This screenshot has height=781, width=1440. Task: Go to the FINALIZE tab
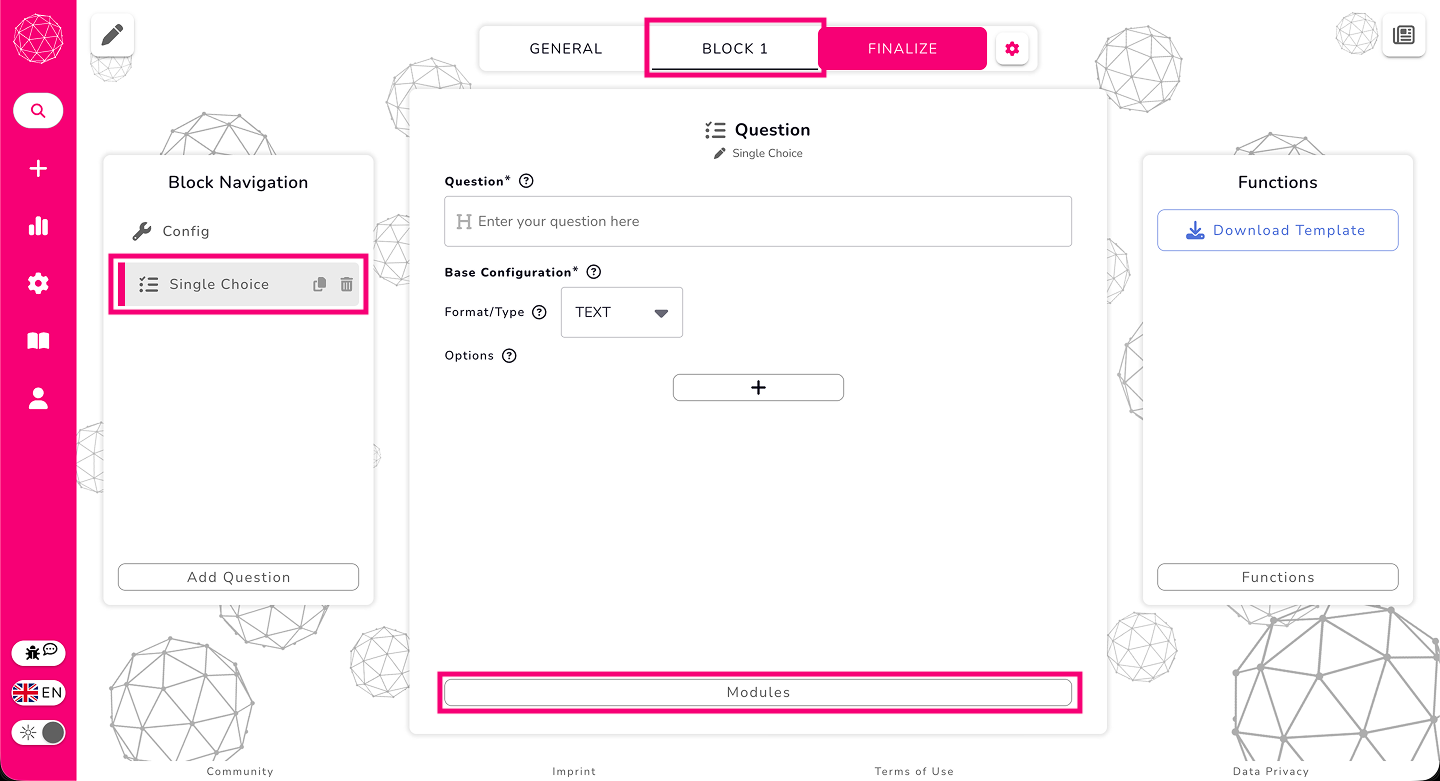point(902,47)
